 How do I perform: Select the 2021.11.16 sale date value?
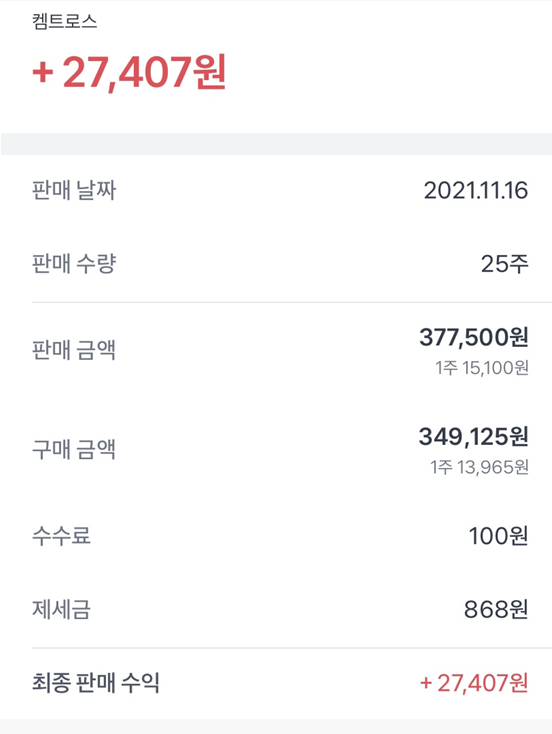[x=476, y=191]
